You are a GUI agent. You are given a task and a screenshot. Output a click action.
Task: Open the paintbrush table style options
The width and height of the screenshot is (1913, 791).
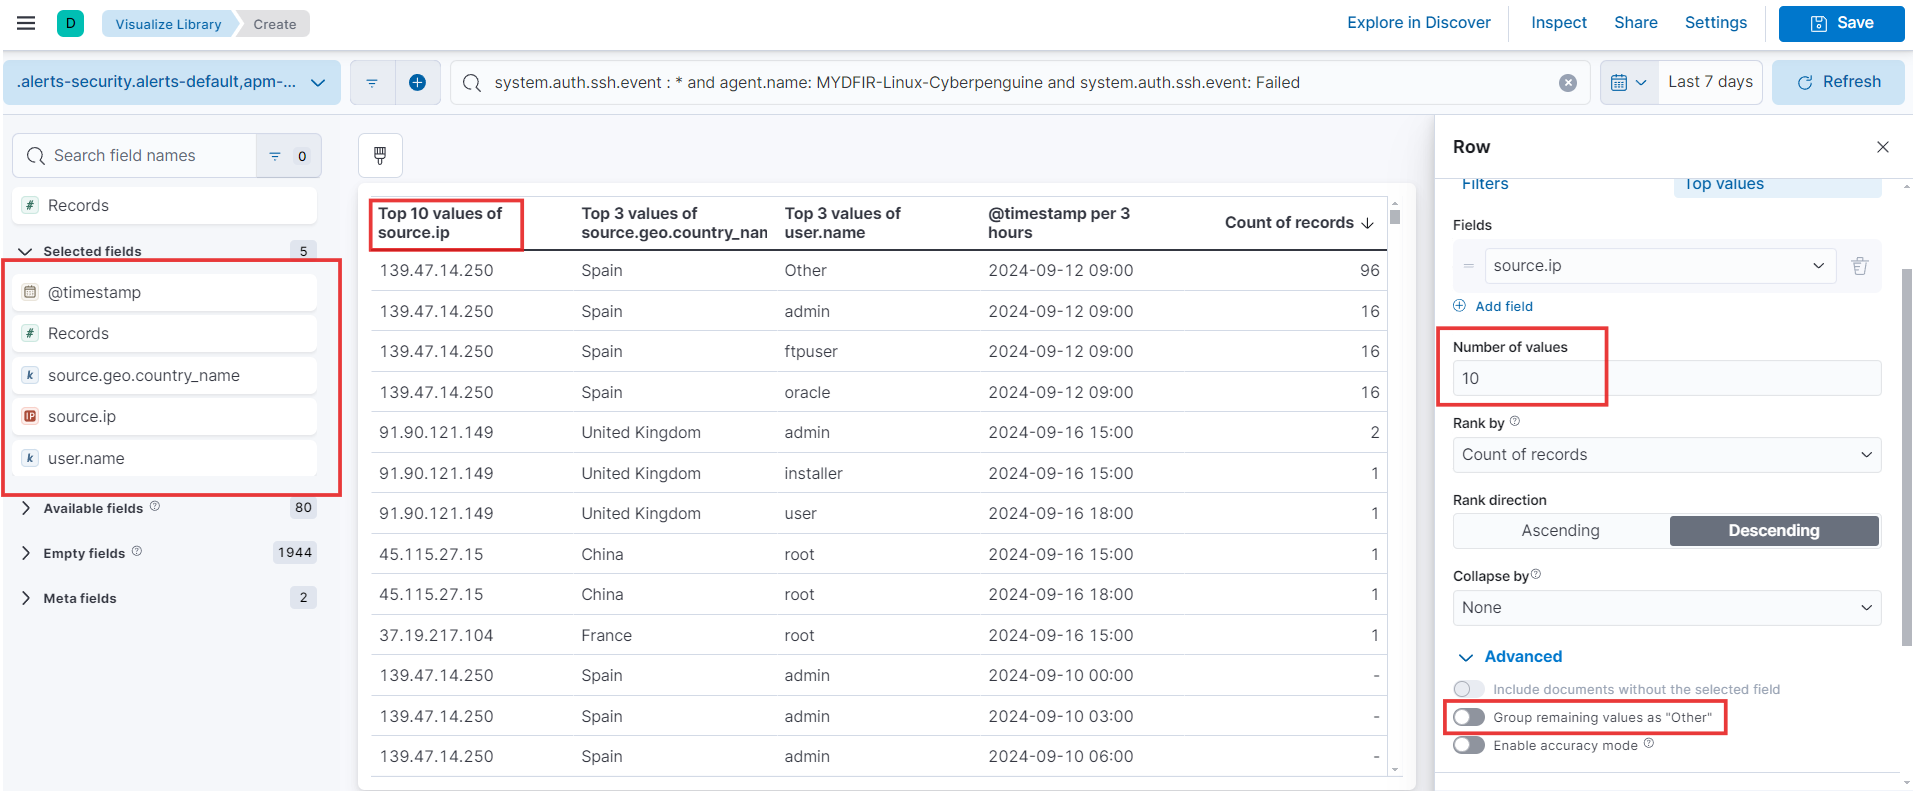[380, 155]
